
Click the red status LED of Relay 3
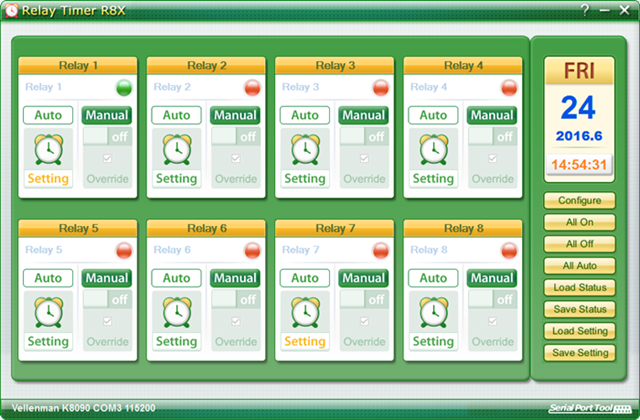coord(381,88)
